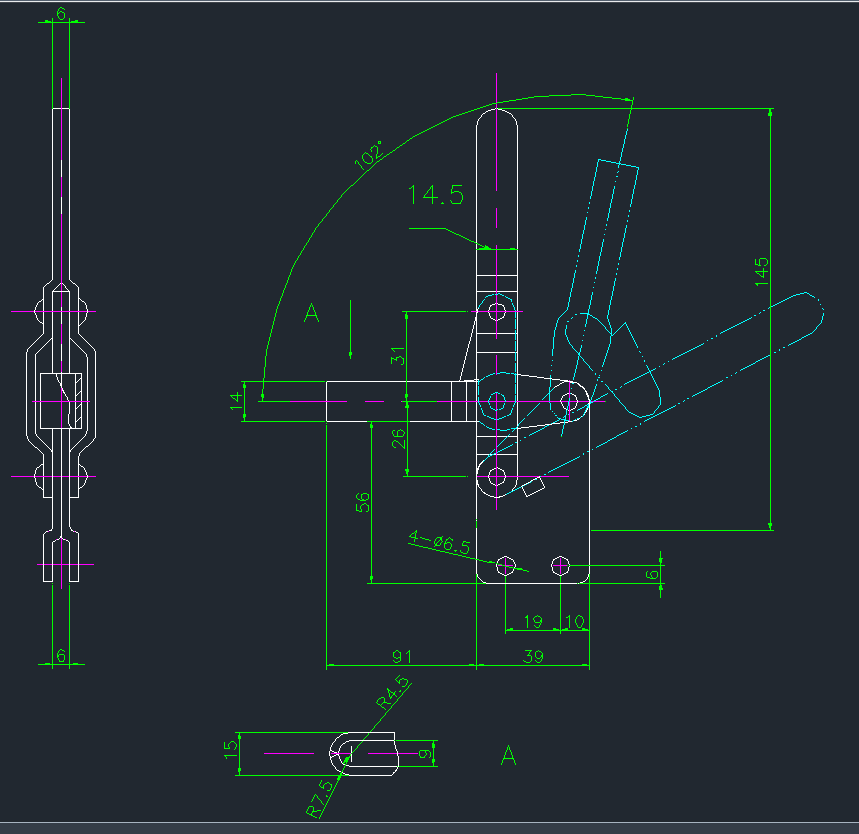Select the 26 vertical dimension value
This screenshot has width=859, height=834.
pos(398,438)
